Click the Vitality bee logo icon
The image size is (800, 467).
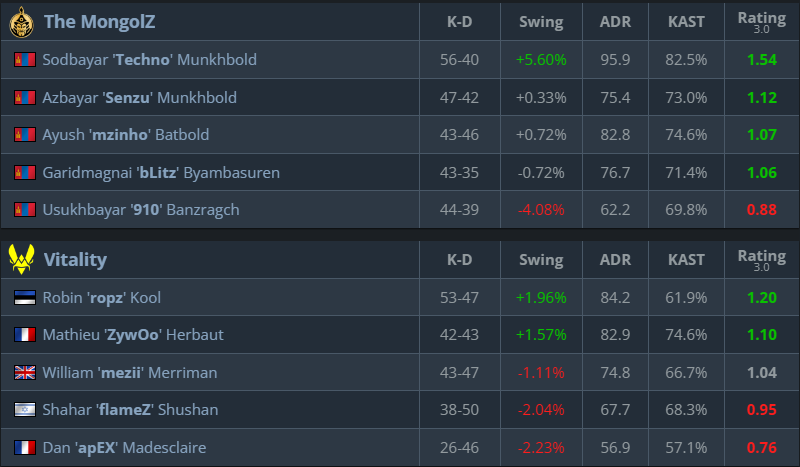point(23,260)
